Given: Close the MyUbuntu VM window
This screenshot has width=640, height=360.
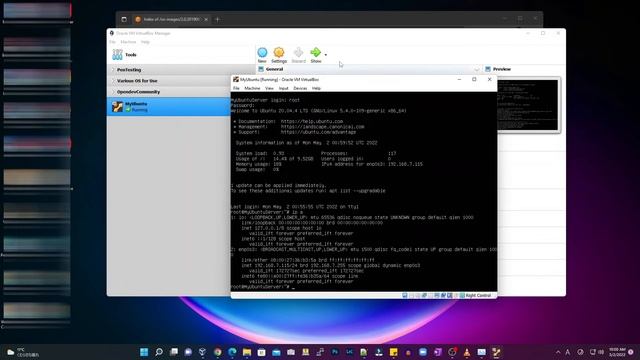Looking at the screenshot, I should [489, 80].
